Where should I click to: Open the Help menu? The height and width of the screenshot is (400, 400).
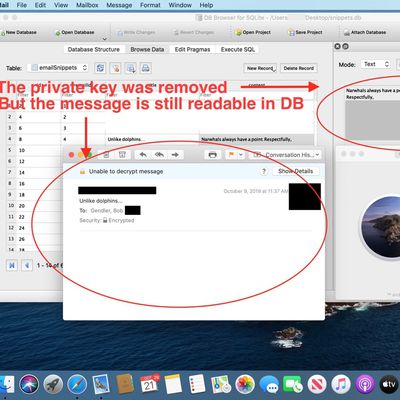click(x=206, y=5)
